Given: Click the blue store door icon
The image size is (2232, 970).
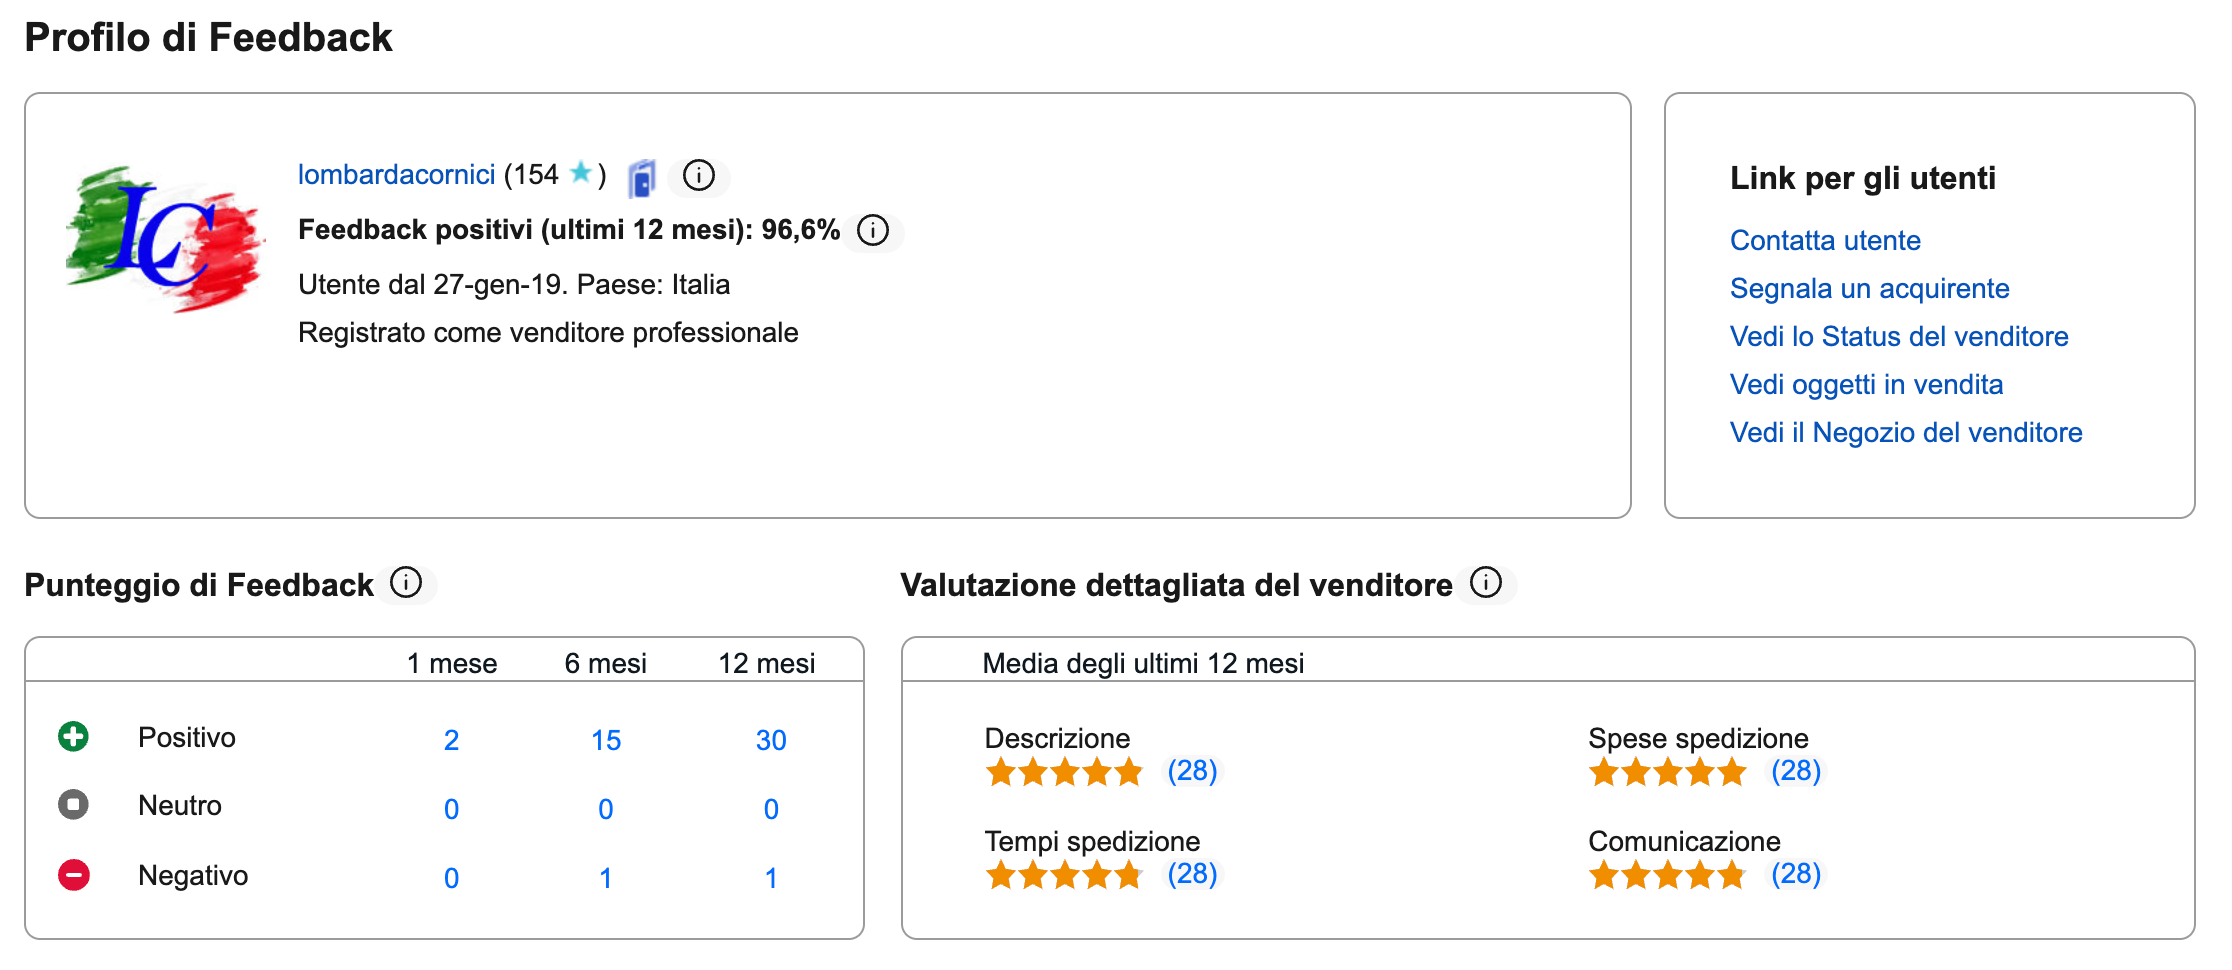Looking at the screenshot, I should pos(641,179).
